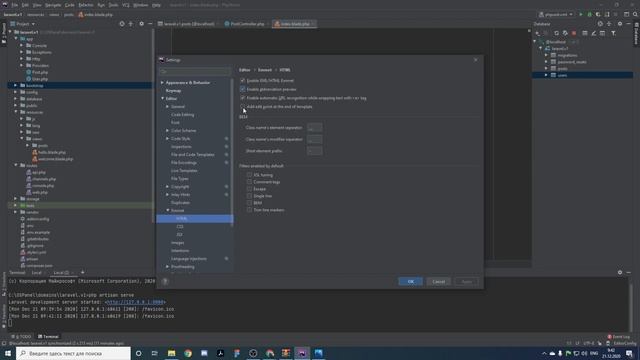Add new terminal tab with plus icon

pyautogui.click(x=82, y=272)
